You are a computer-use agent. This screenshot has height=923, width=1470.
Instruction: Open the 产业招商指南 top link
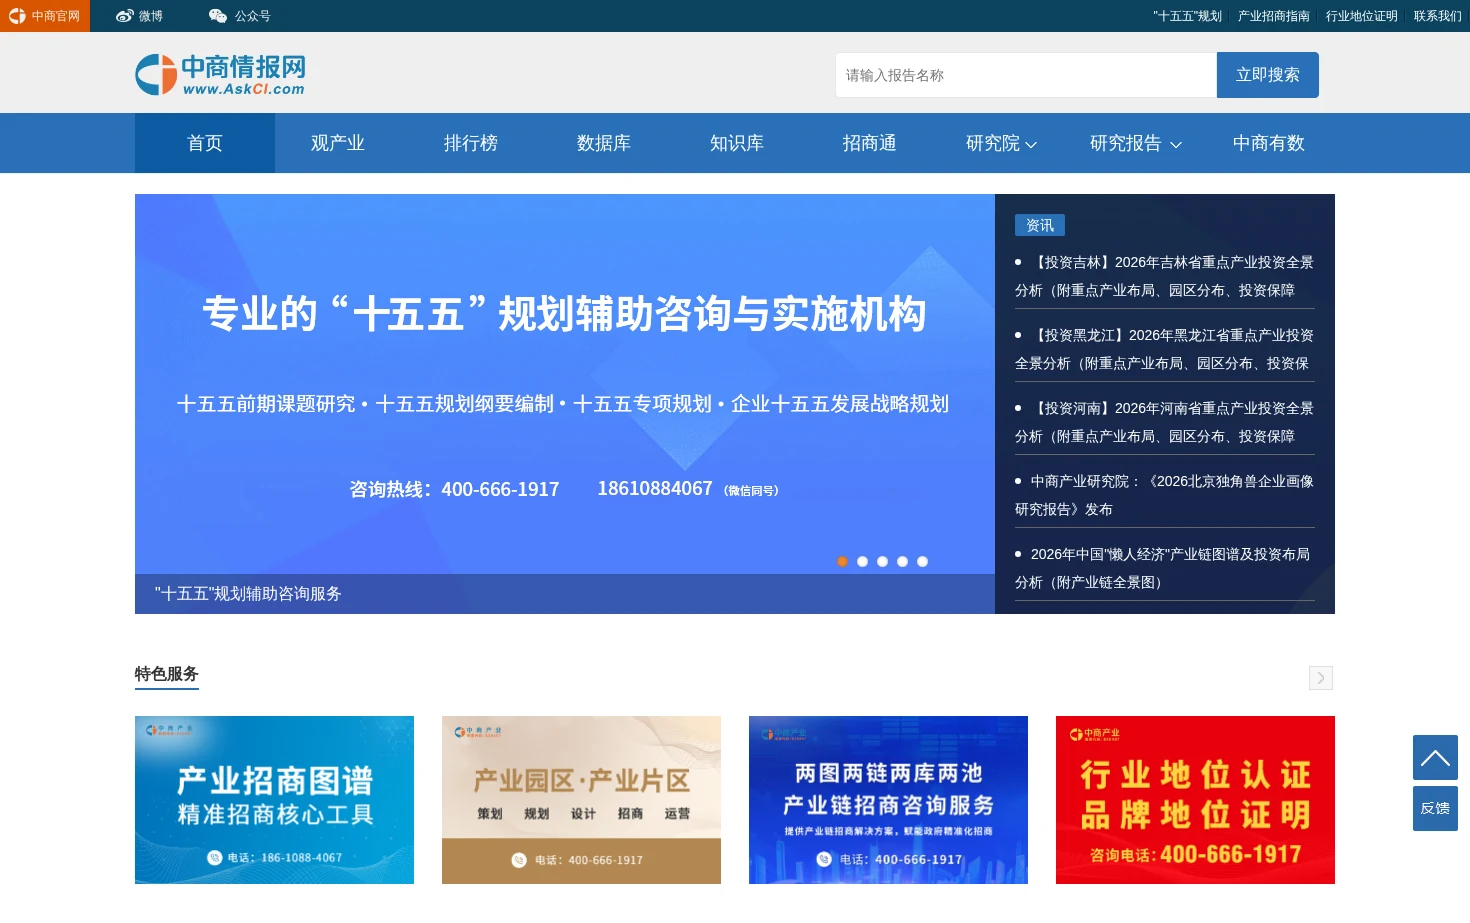[1274, 16]
